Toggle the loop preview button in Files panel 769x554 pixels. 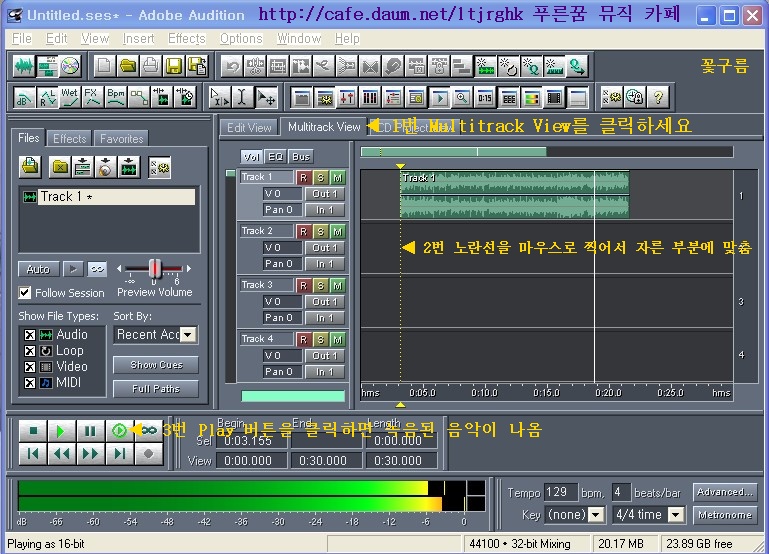(97, 269)
